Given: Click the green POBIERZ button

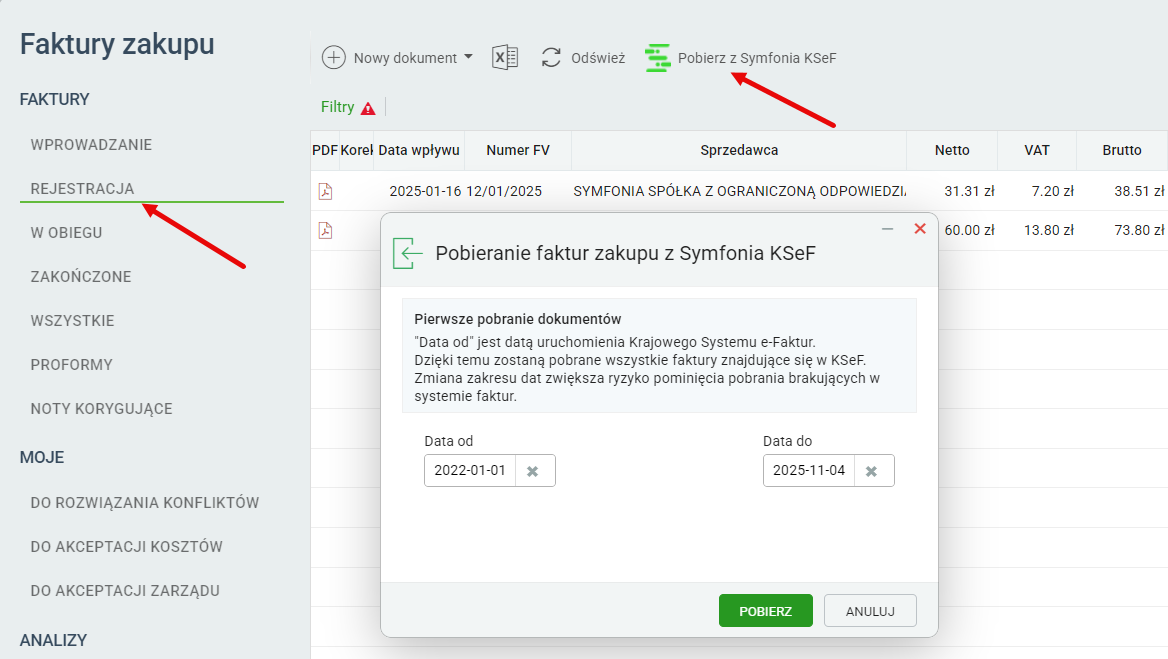Looking at the screenshot, I should click(766, 611).
